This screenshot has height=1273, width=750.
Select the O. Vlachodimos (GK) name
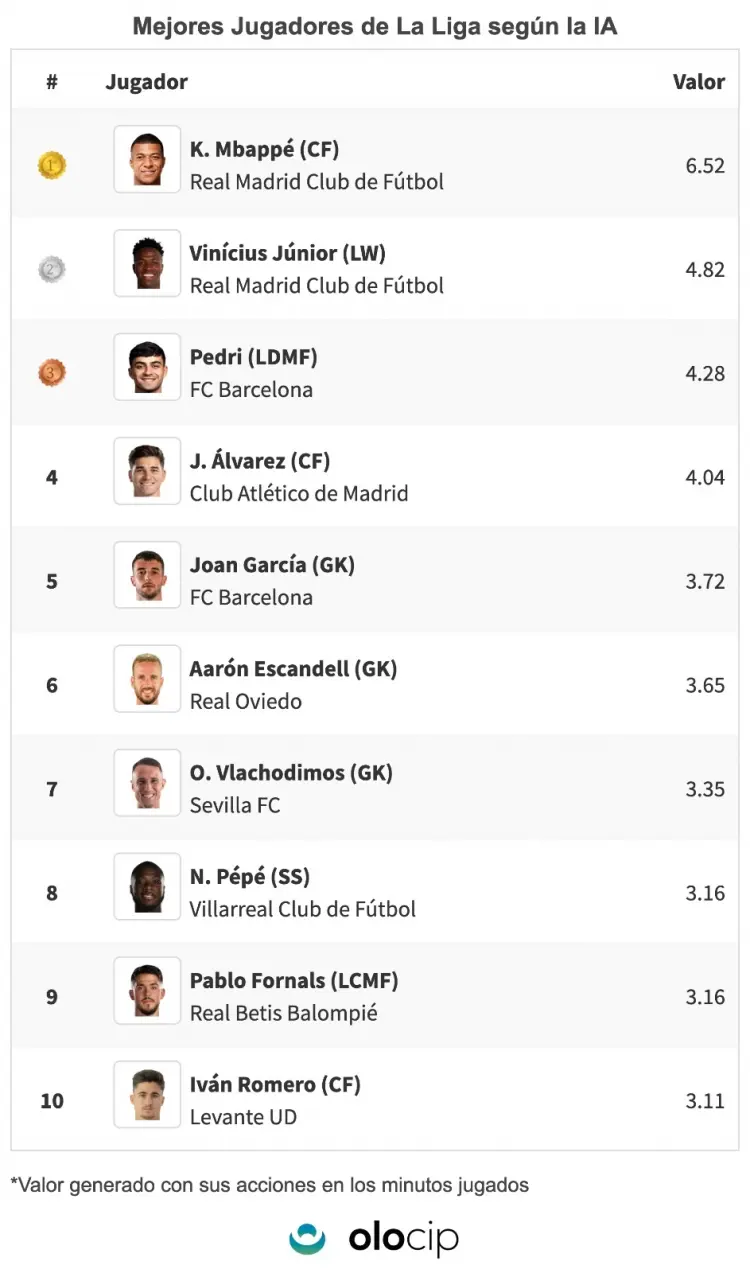(x=291, y=773)
